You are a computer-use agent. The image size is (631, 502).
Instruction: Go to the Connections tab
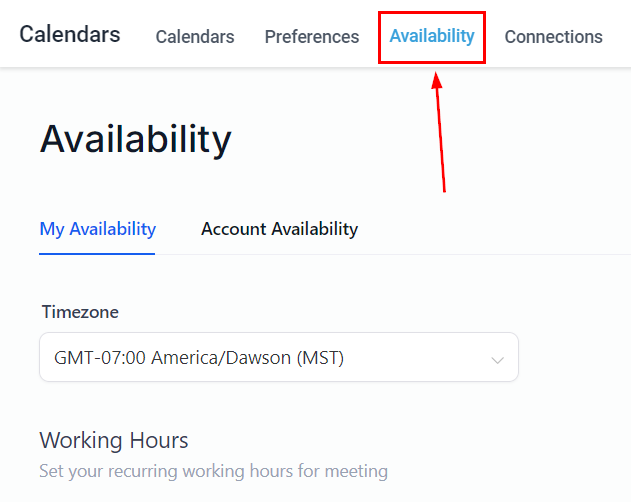tap(553, 37)
